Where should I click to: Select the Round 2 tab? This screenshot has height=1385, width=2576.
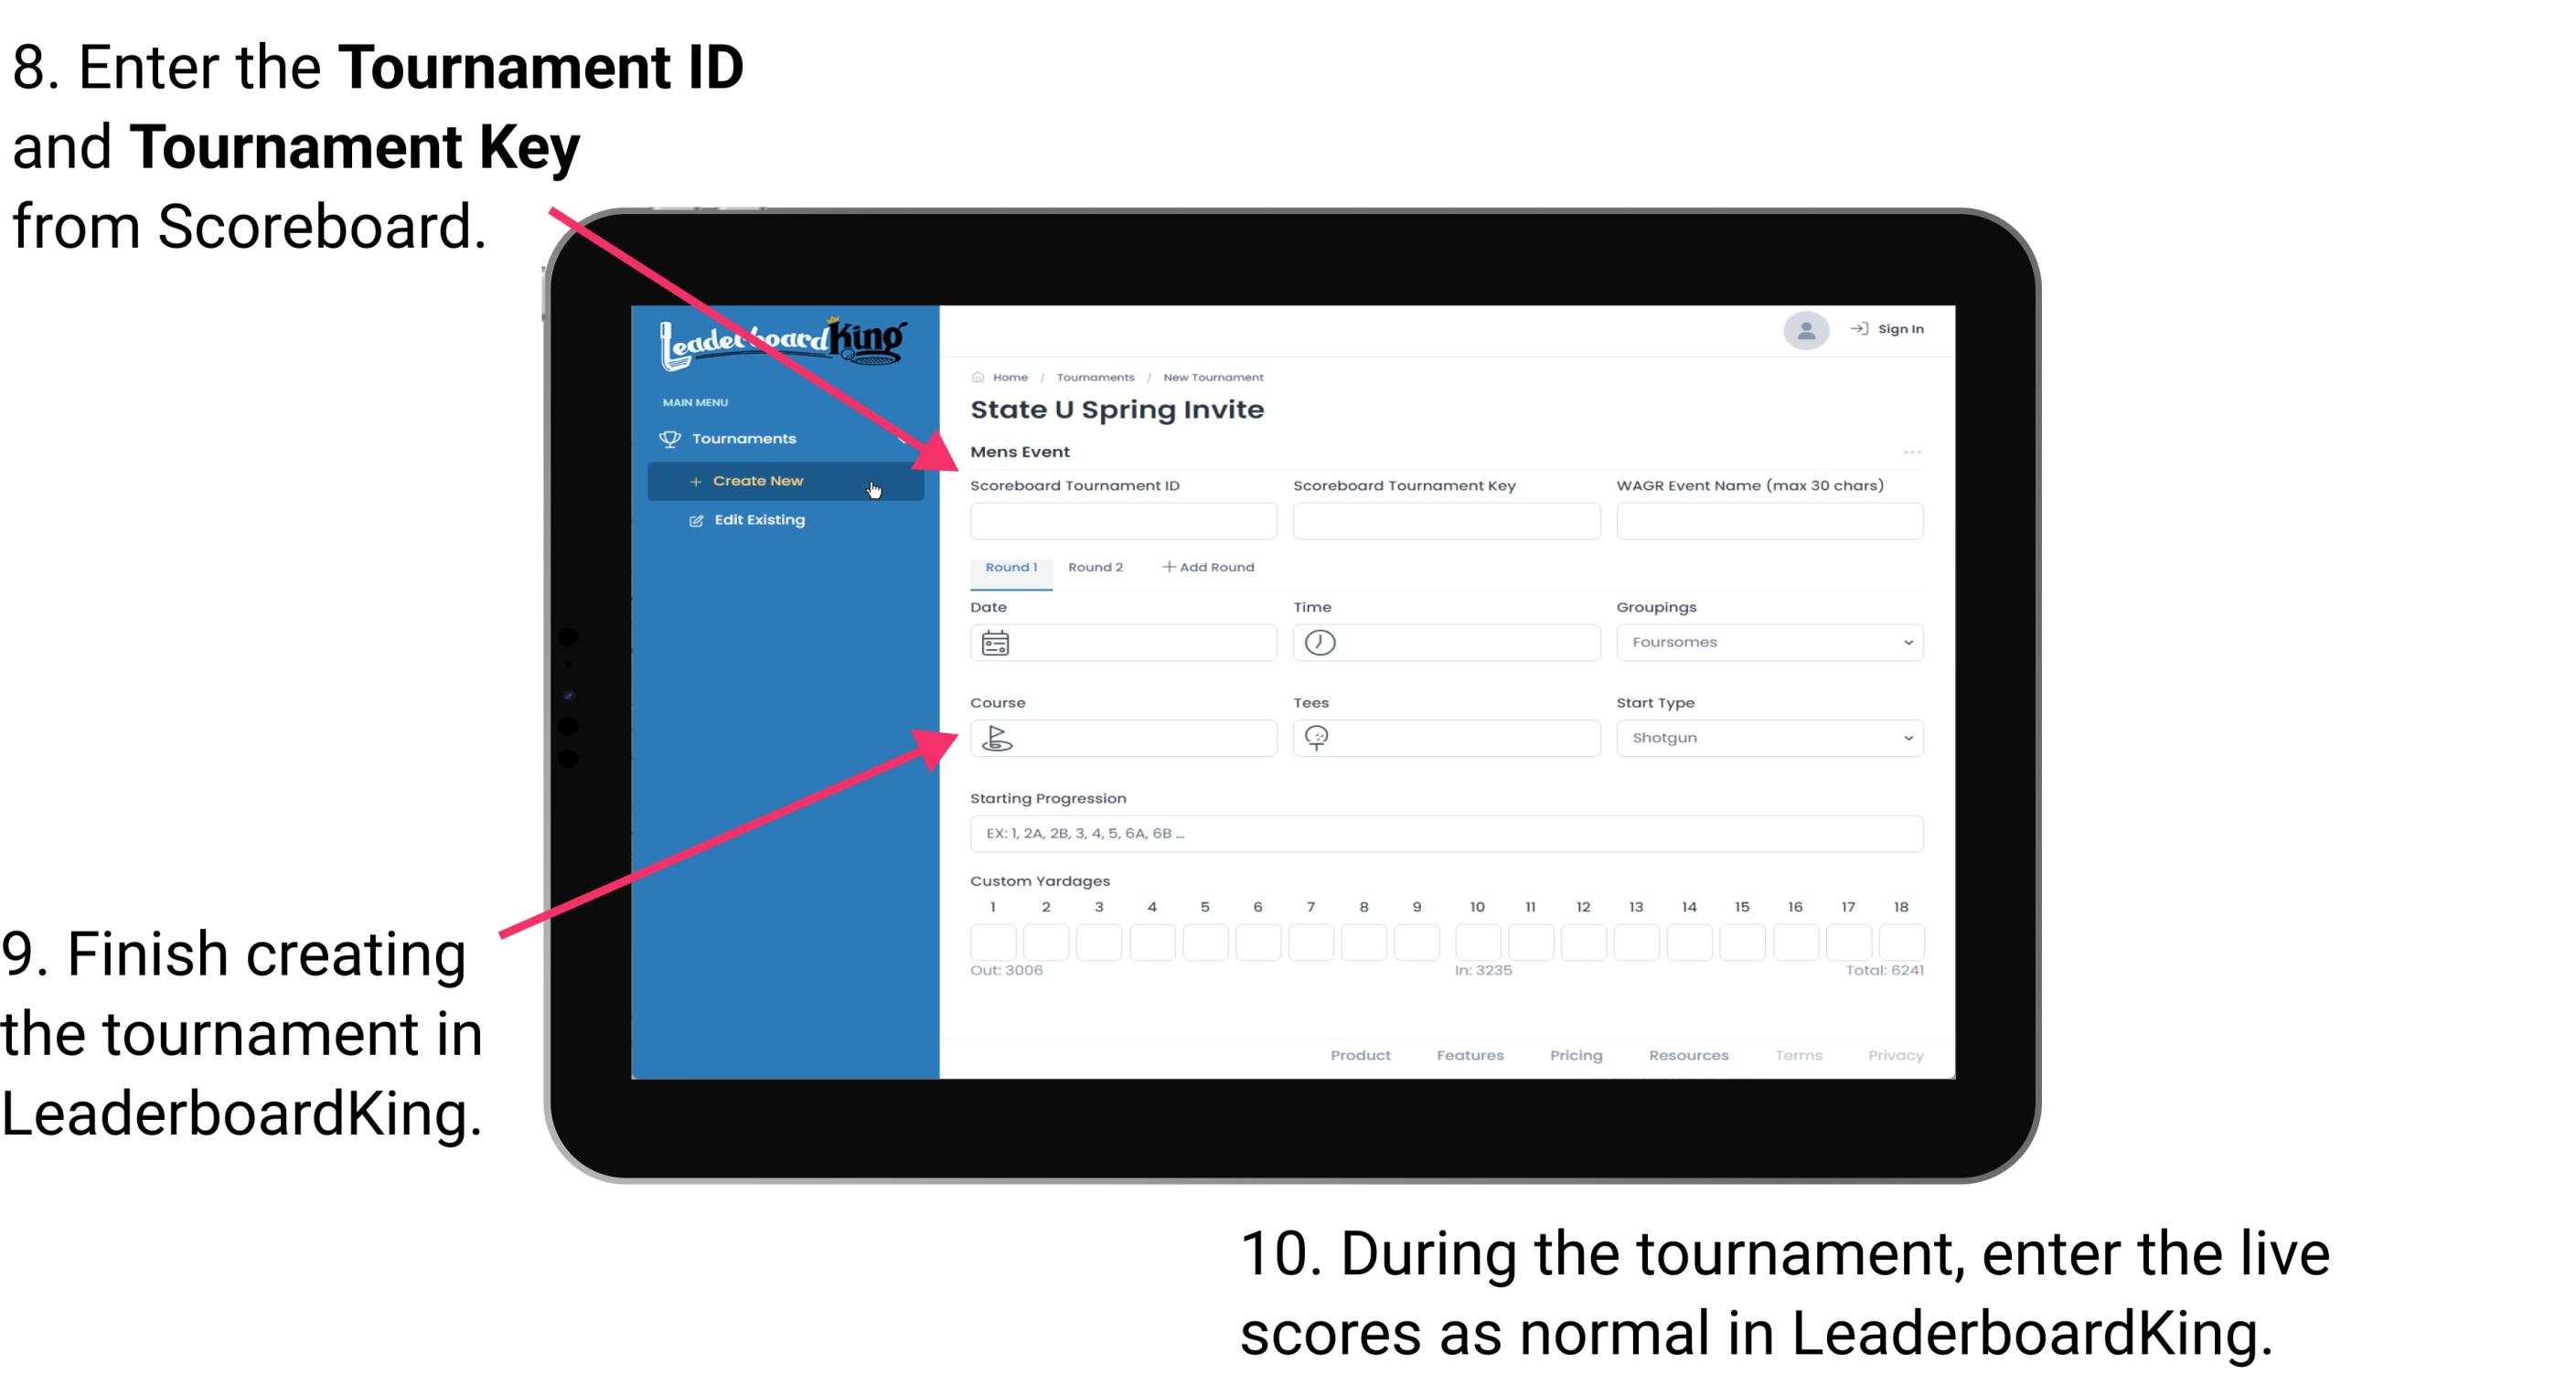pos(1092,566)
